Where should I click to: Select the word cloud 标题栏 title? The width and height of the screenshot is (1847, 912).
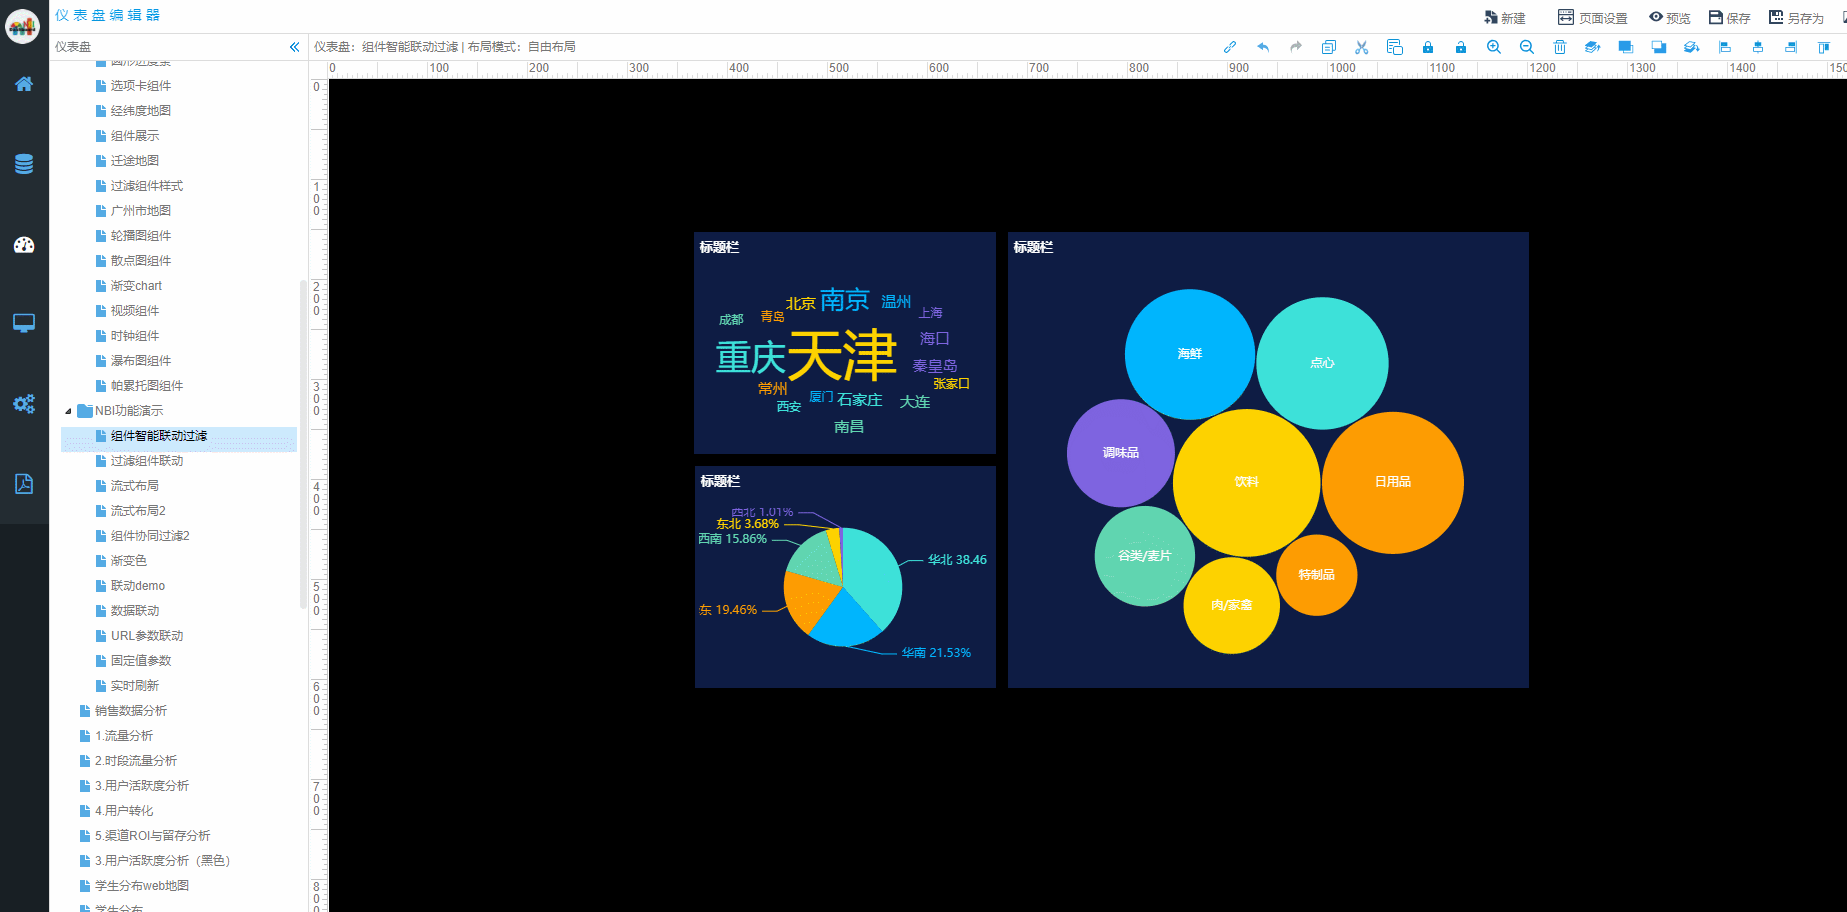coord(719,247)
